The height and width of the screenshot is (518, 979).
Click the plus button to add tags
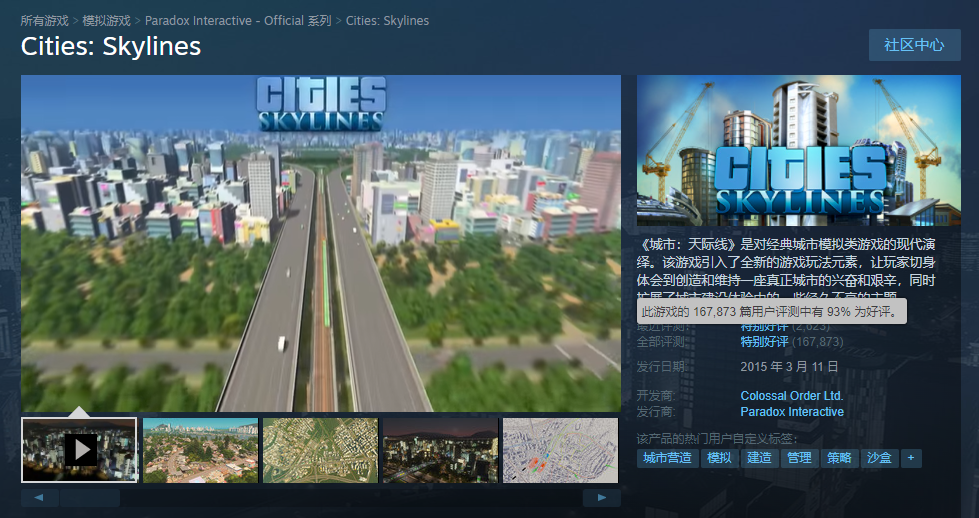point(911,458)
